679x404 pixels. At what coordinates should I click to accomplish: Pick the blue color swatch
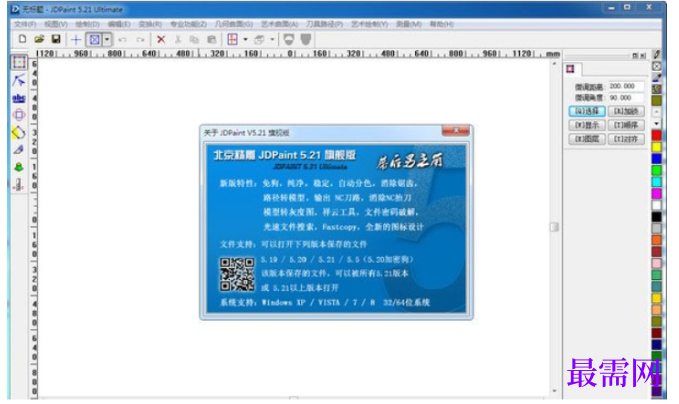[656, 159]
